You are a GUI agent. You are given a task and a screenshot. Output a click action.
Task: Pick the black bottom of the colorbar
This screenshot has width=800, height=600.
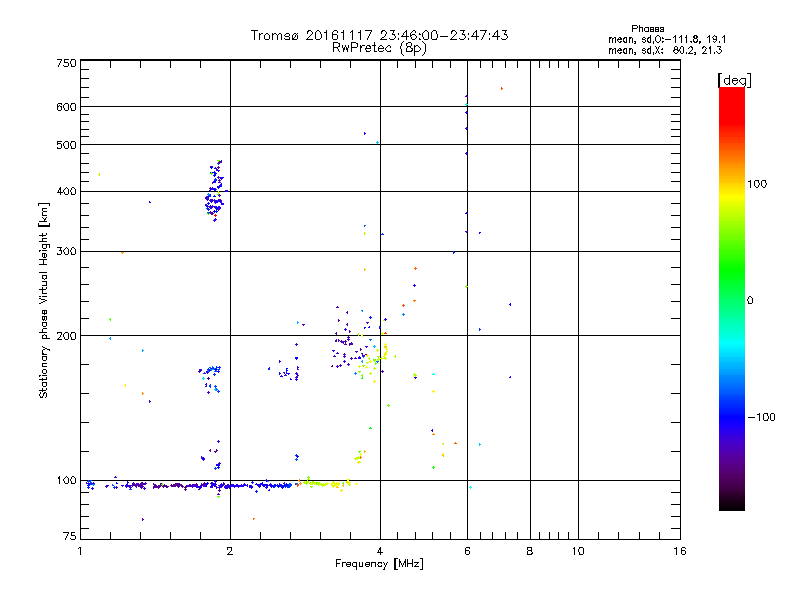coord(732,503)
